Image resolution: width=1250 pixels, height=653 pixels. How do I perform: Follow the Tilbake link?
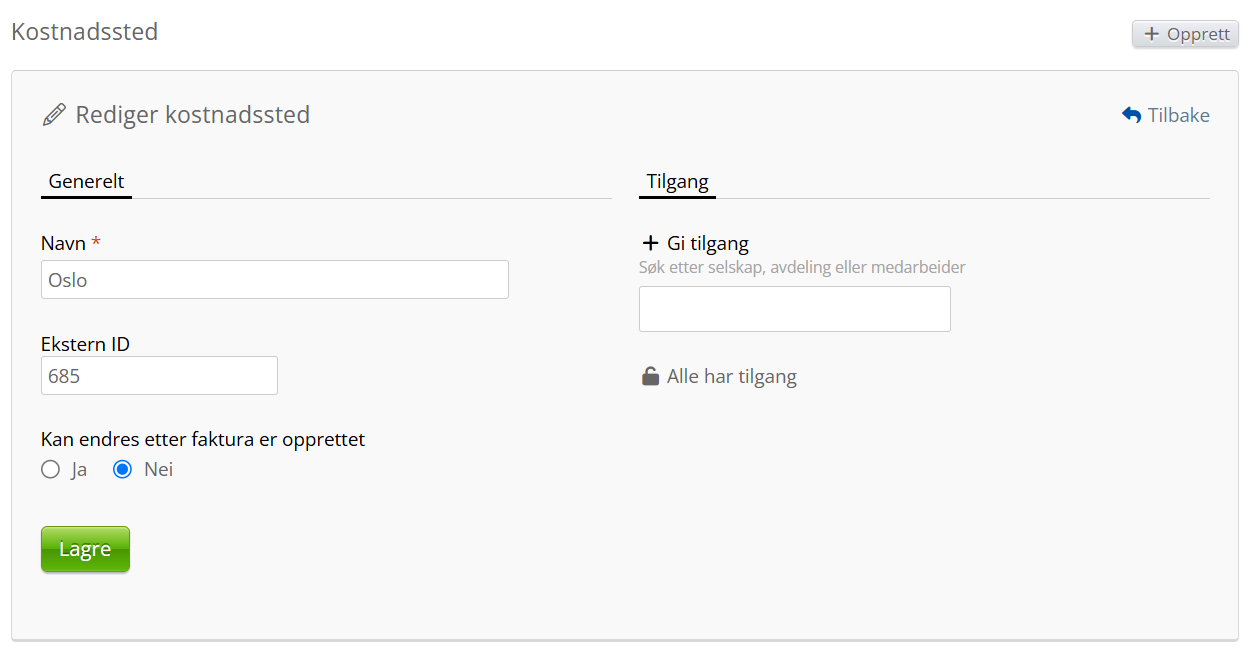coord(1178,115)
